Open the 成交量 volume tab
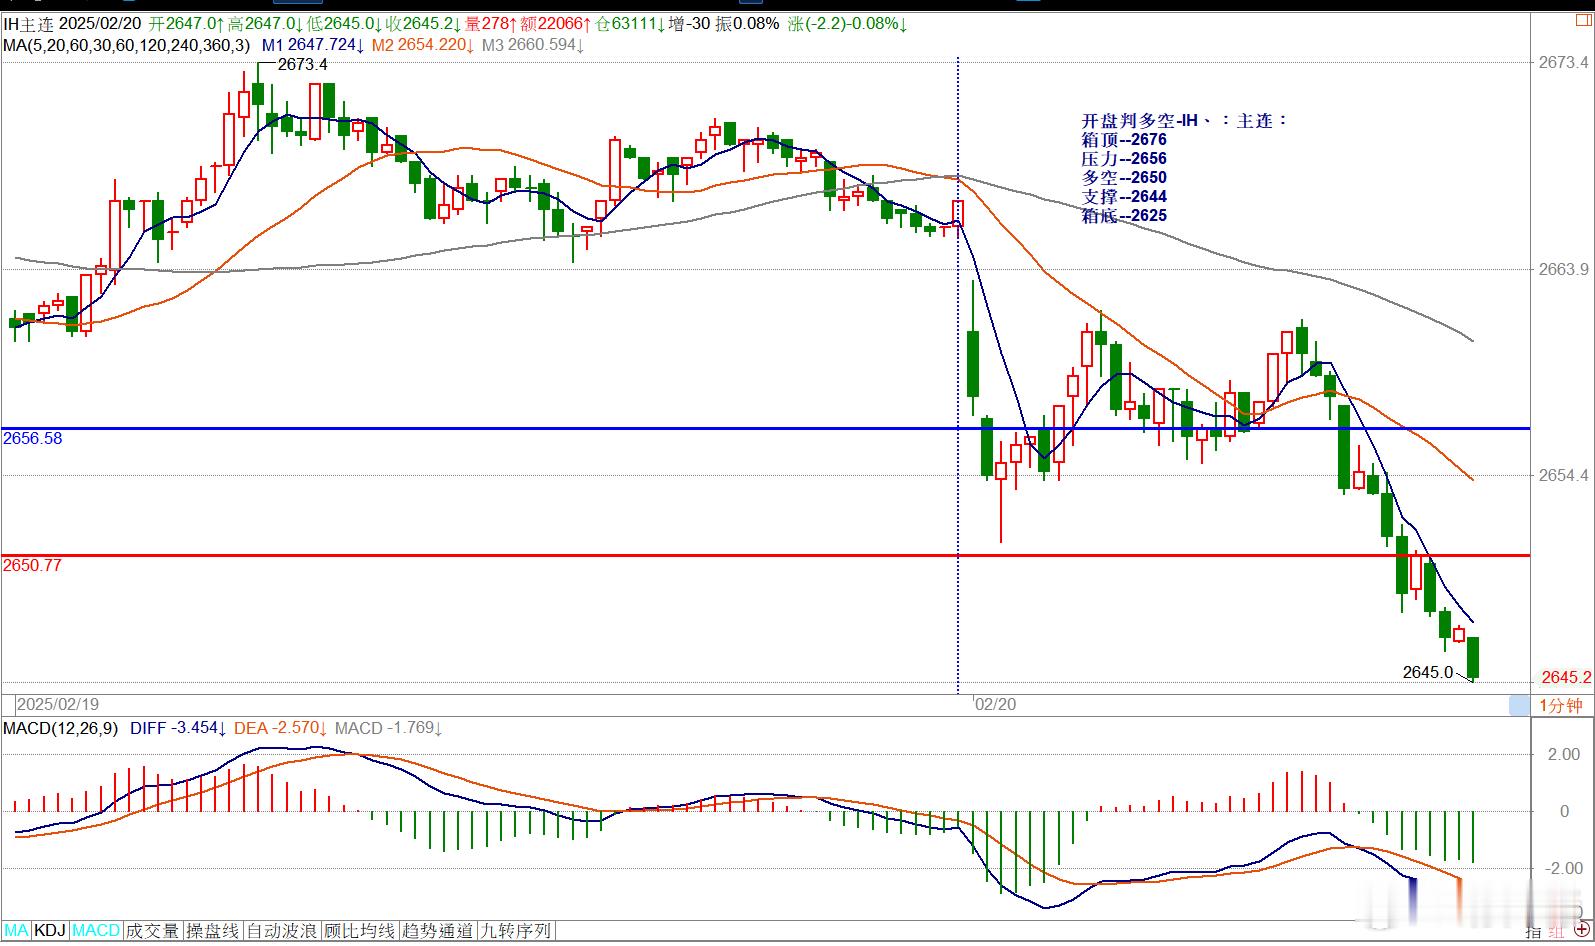Image resolution: width=1595 pixels, height=946 pixels. (153, 931)
